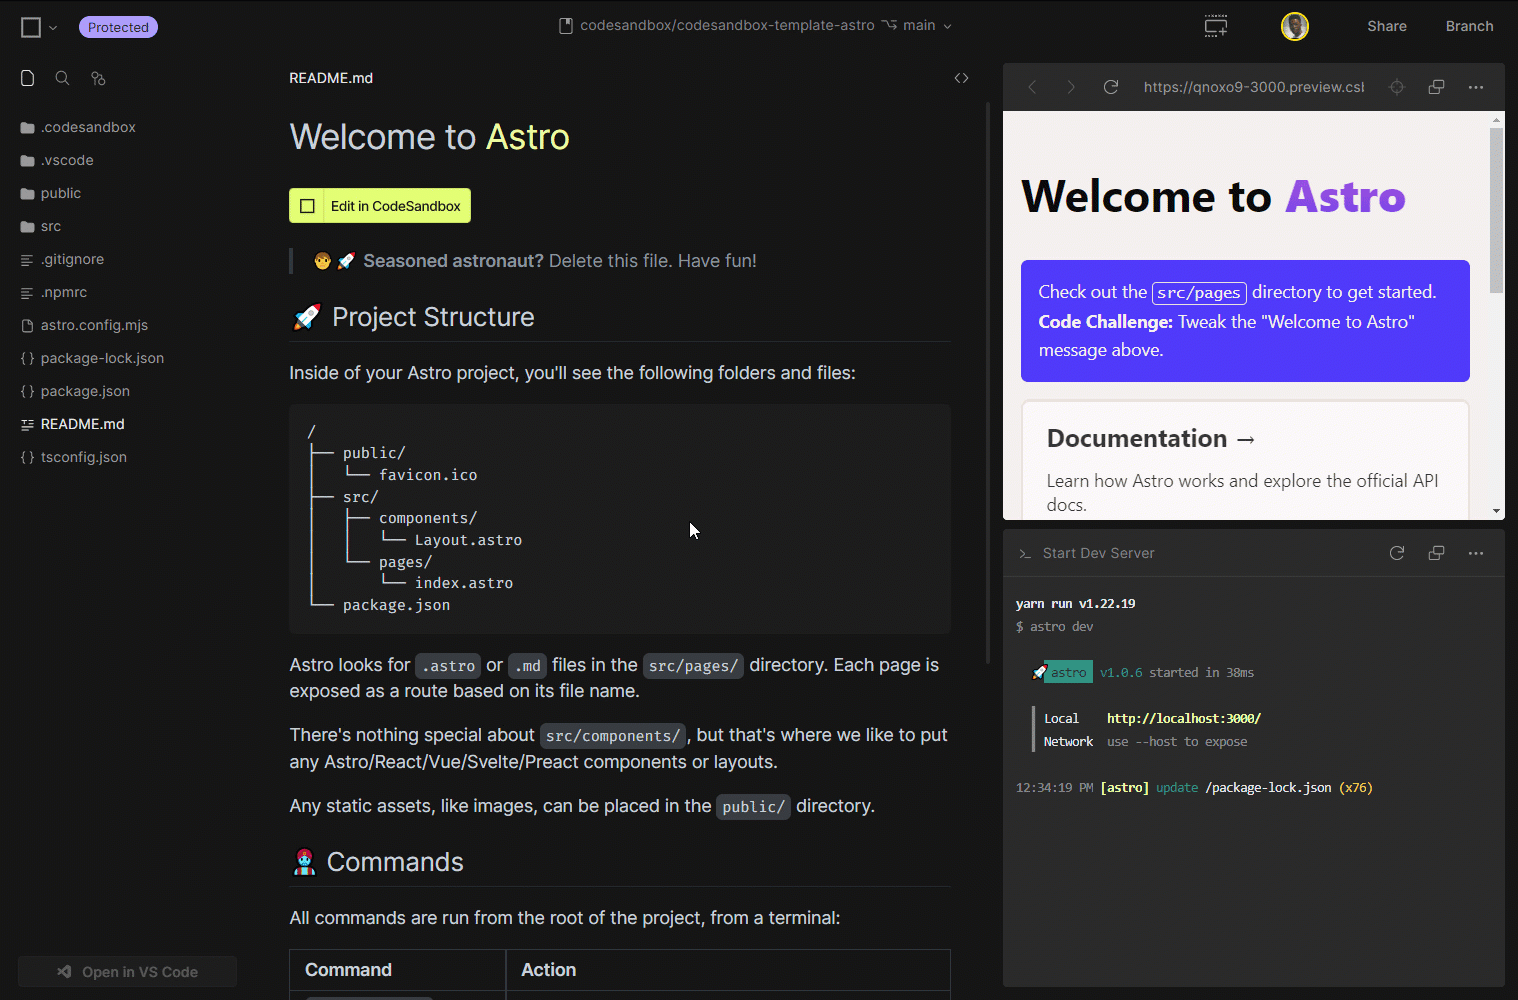Select the Start Dev Server terminal tab
This screenshot has height=1000, width=1518.
[x=1097, y=553]
